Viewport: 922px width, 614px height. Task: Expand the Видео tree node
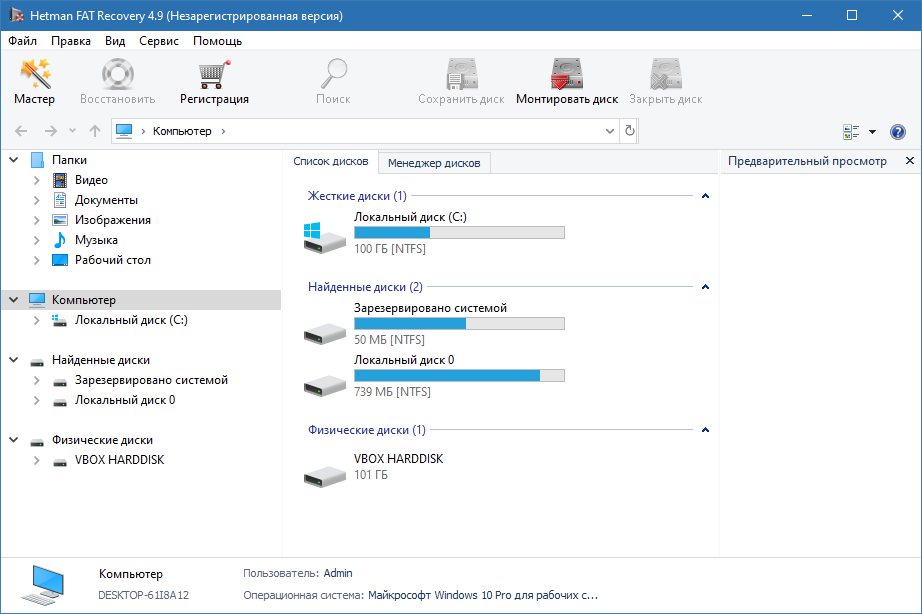(36, 180)
